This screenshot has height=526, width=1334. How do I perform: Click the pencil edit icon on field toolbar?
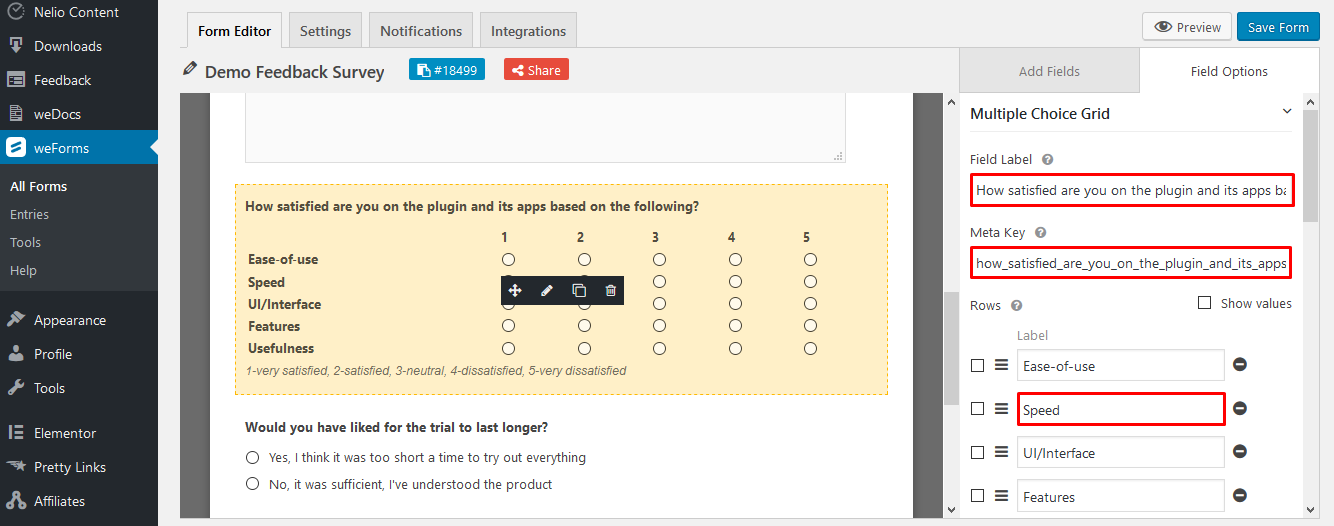[x=547, y=291]
